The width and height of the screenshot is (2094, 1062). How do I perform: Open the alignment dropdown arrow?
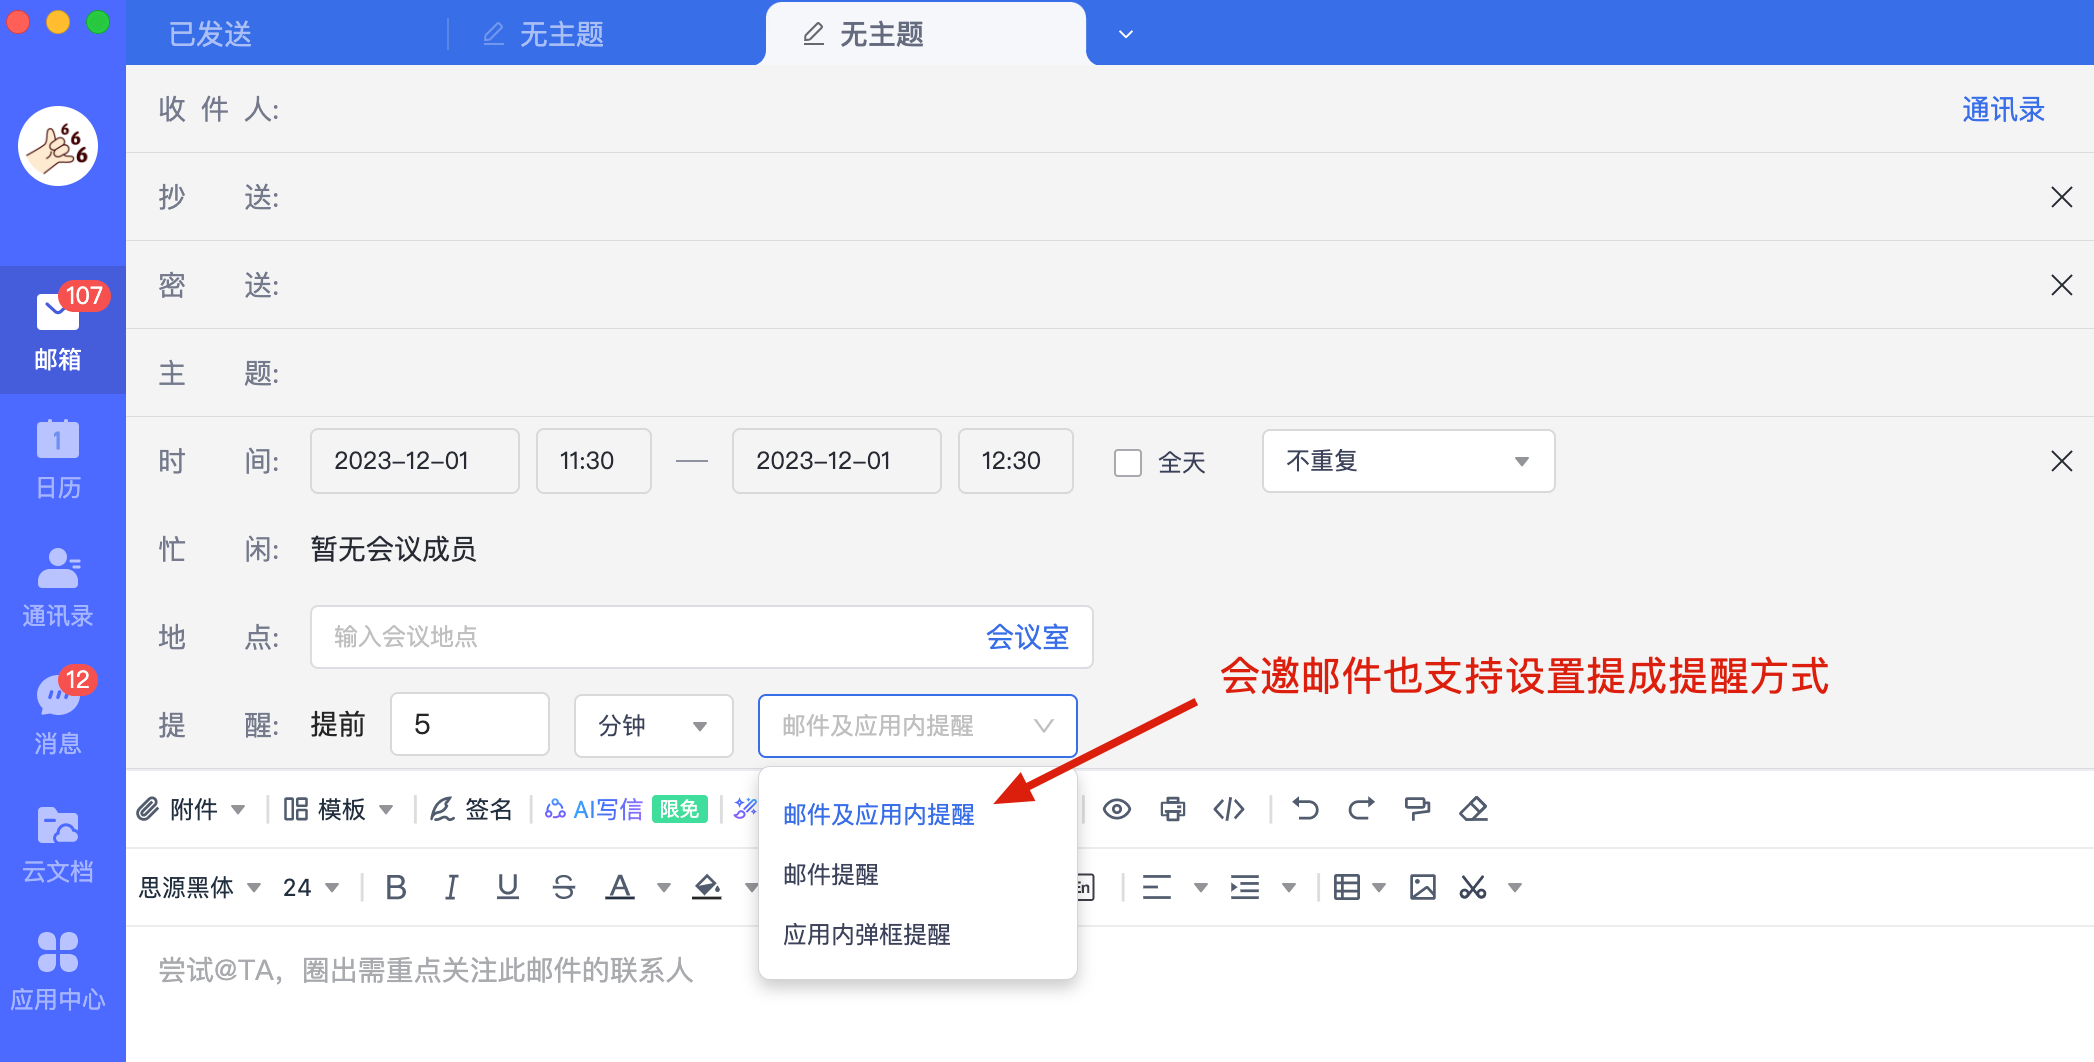(1201, 887)
